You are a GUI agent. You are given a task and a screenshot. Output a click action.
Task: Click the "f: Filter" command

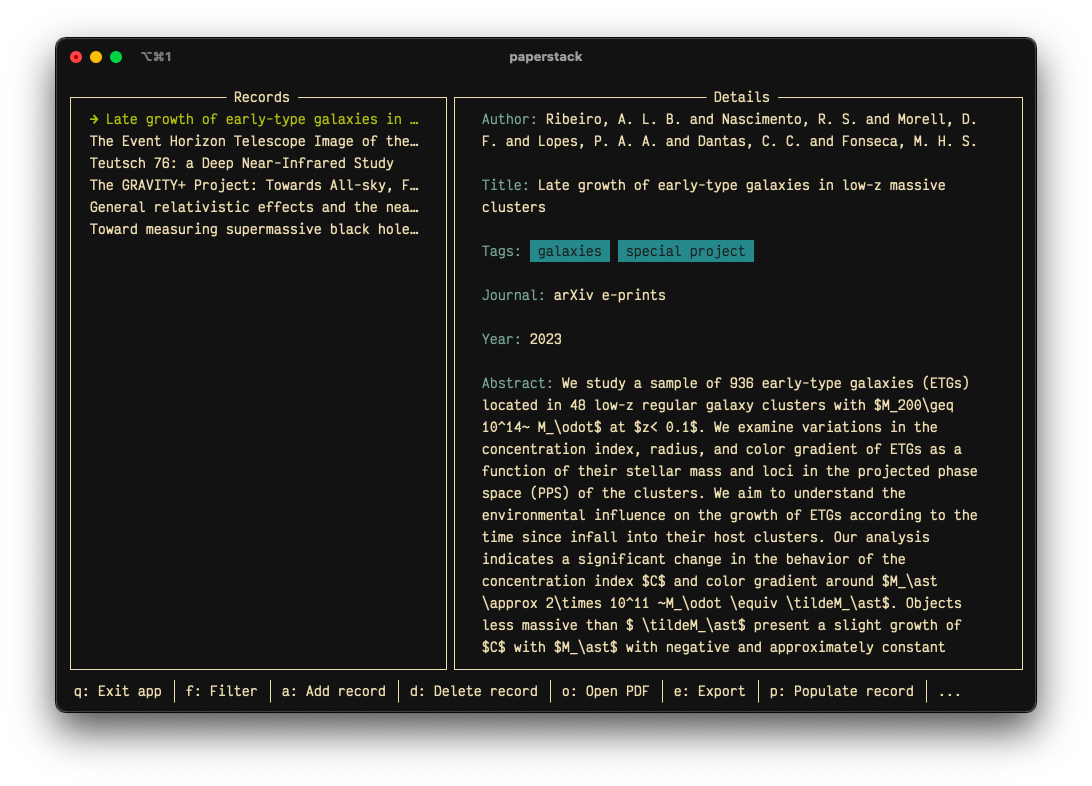tap(221, 691)
